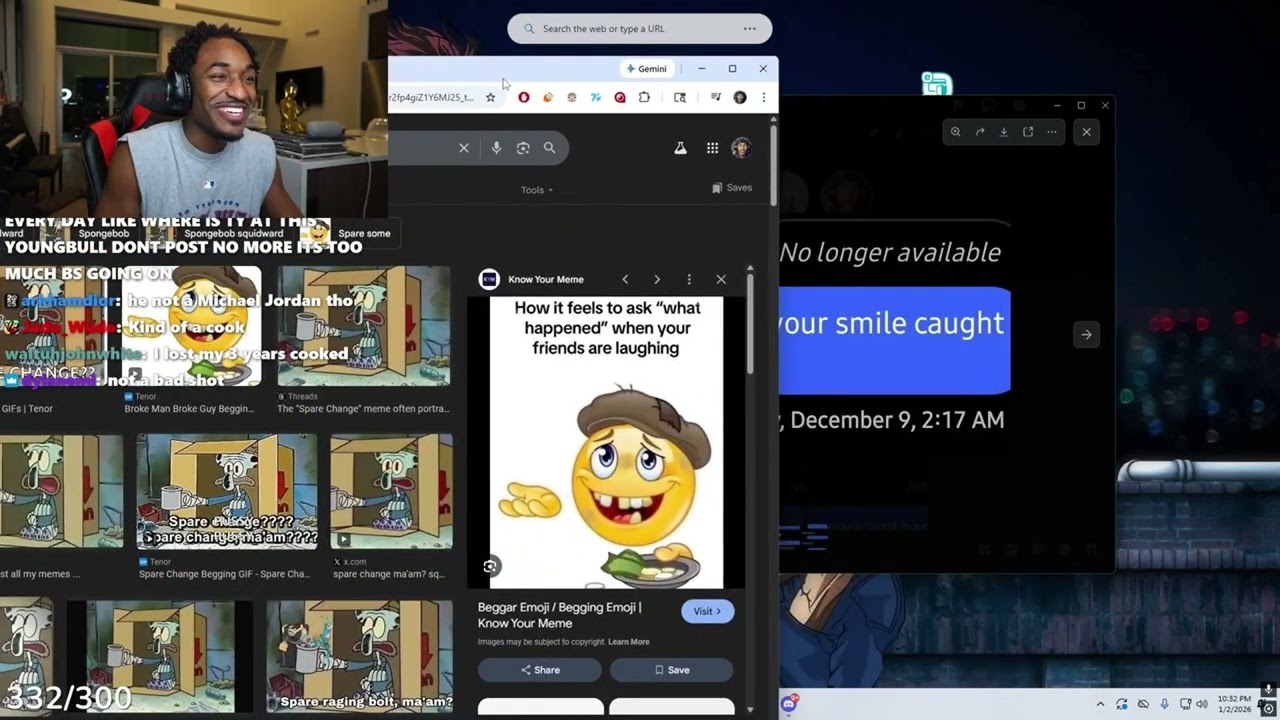This screenshot has height=720, width=1280.
Task: Expand the Tools dropdown
Action: [x=536, y=190]
